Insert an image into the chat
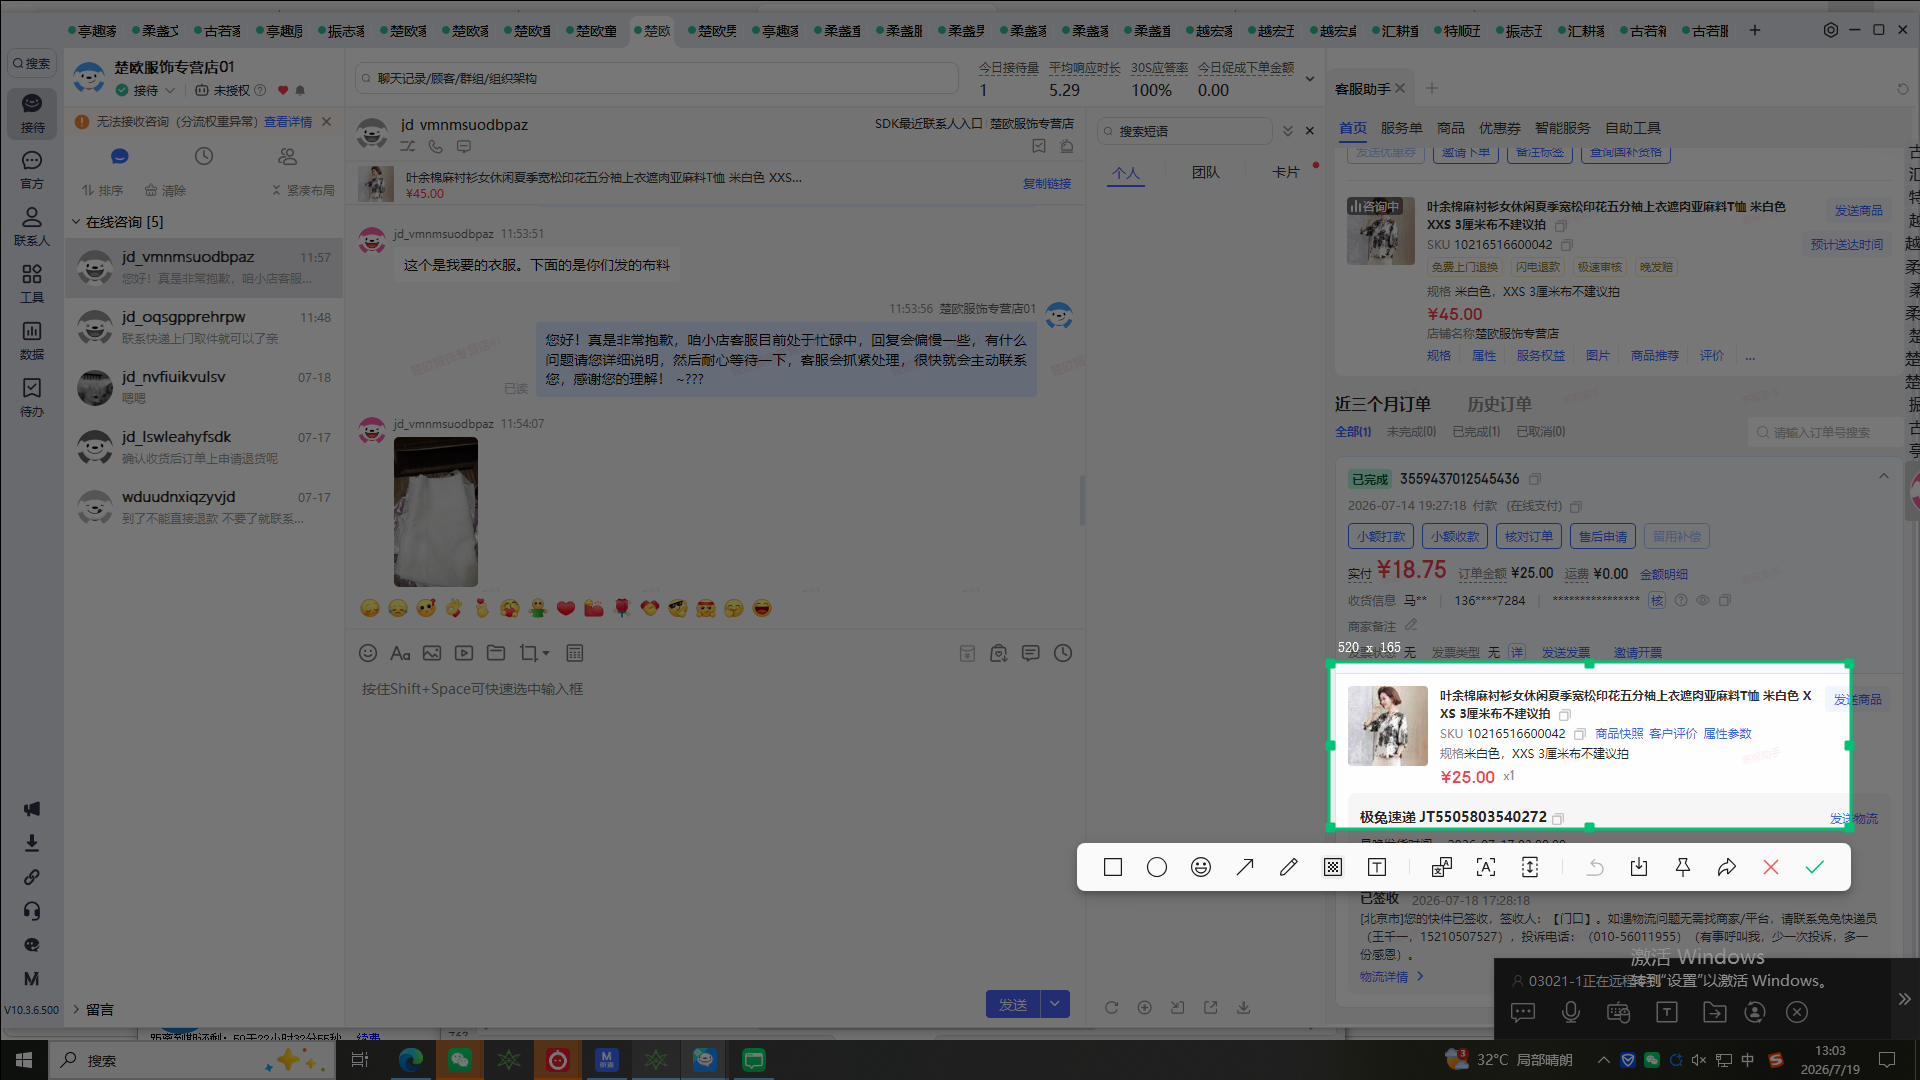This screenshot has height=1080, width=1920. [432, 653]
